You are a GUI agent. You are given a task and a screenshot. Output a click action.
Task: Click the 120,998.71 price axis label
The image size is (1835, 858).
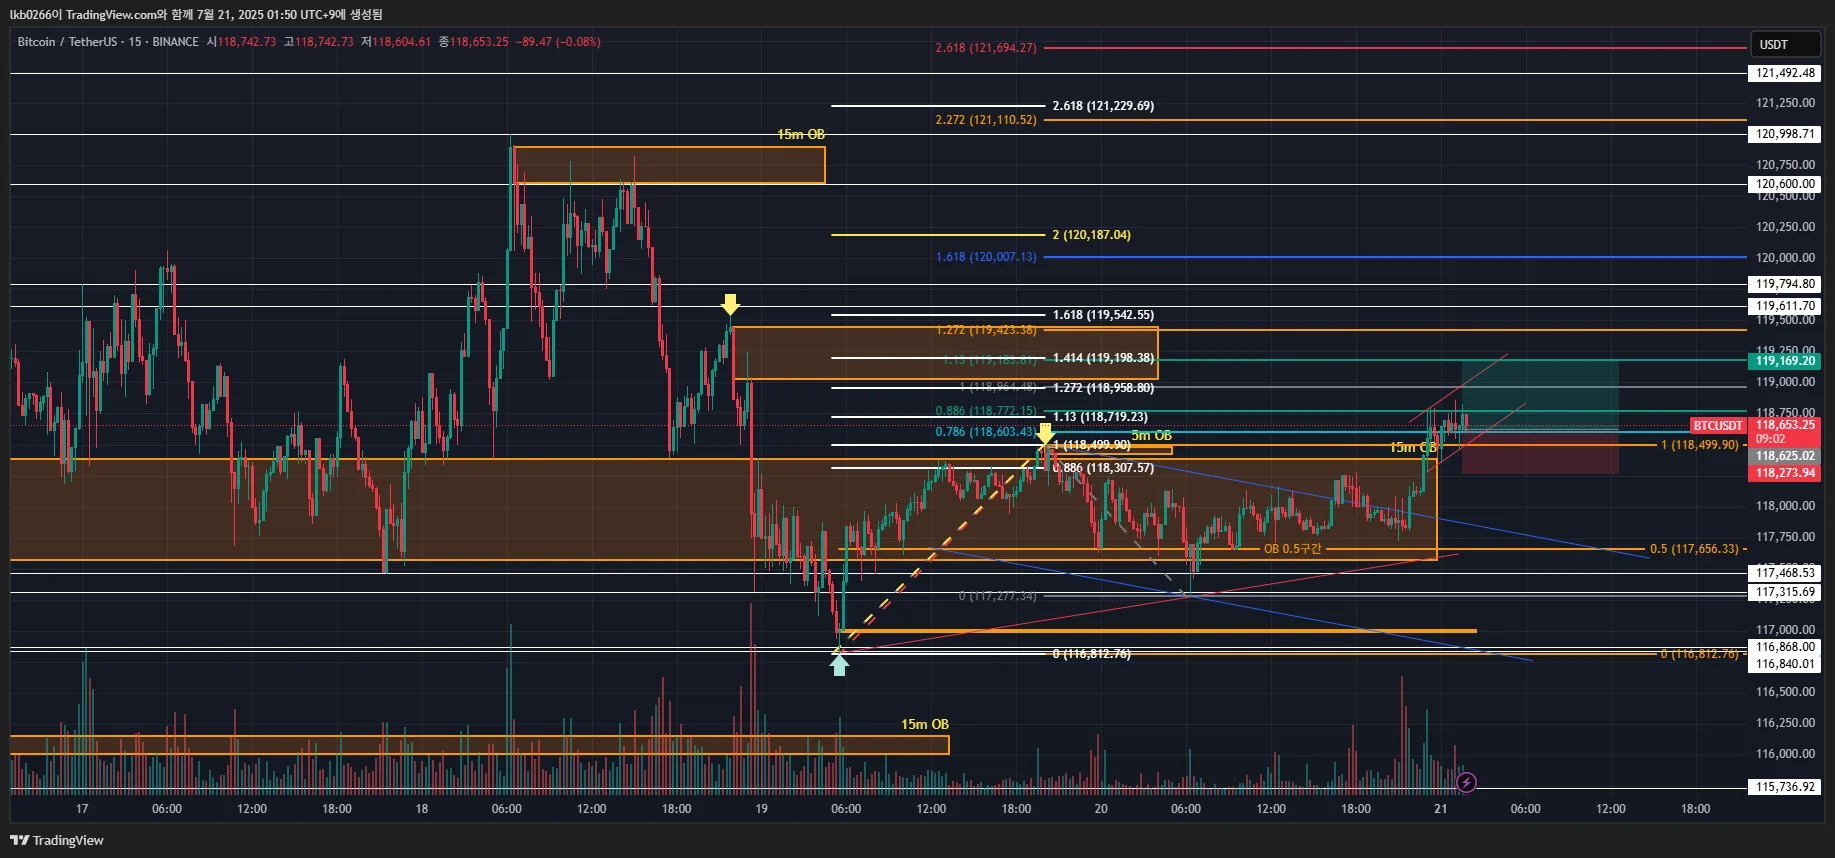tap(1785, 134)
